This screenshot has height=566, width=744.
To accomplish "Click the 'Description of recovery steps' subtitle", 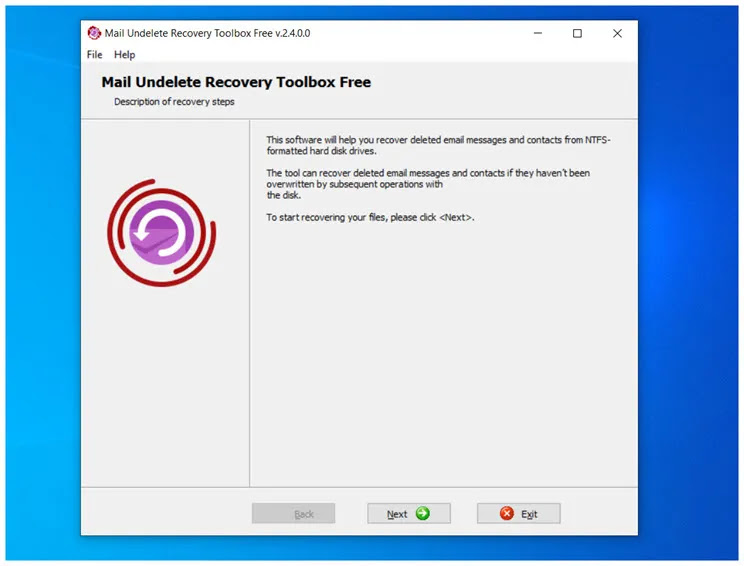I will click(x=174, y=102).
